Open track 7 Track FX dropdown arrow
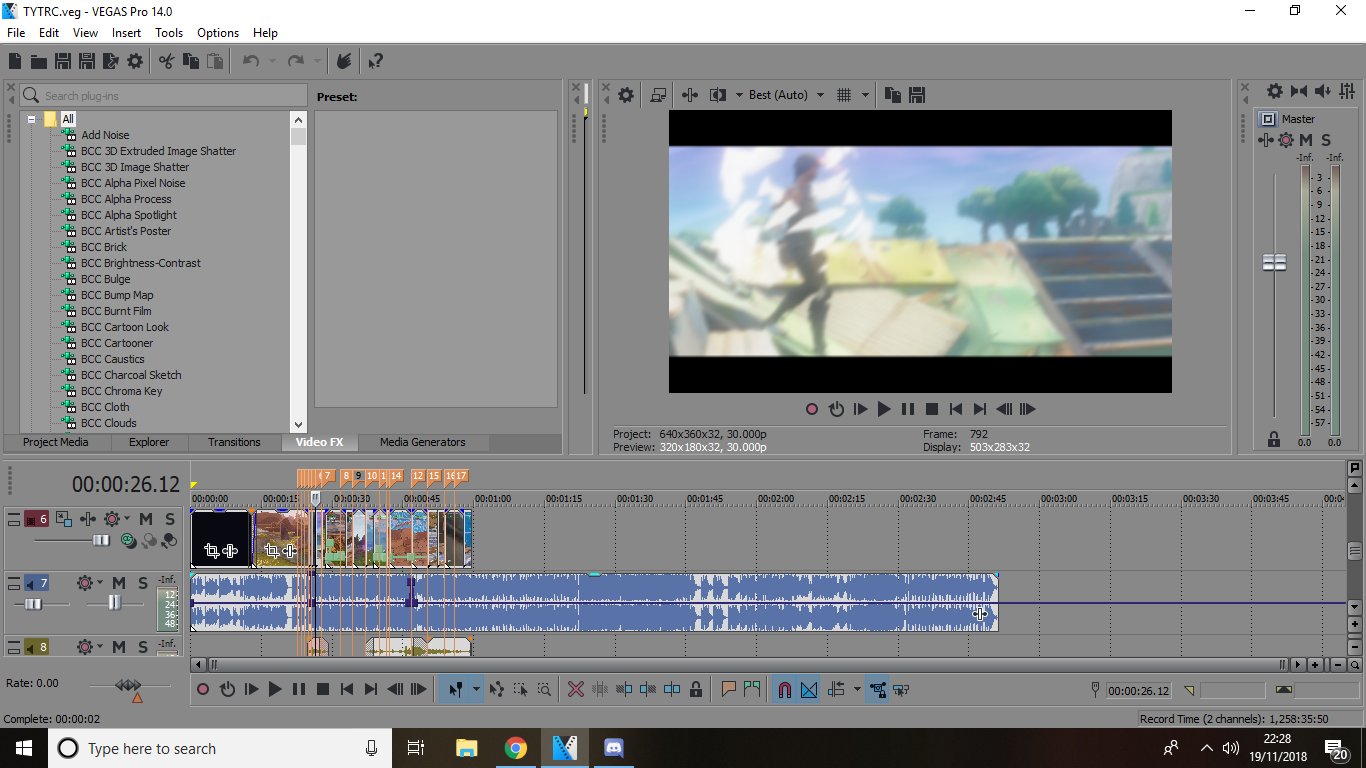This screenshot has height=768, width=1366. pyautogui.click(x=100, y=583)
